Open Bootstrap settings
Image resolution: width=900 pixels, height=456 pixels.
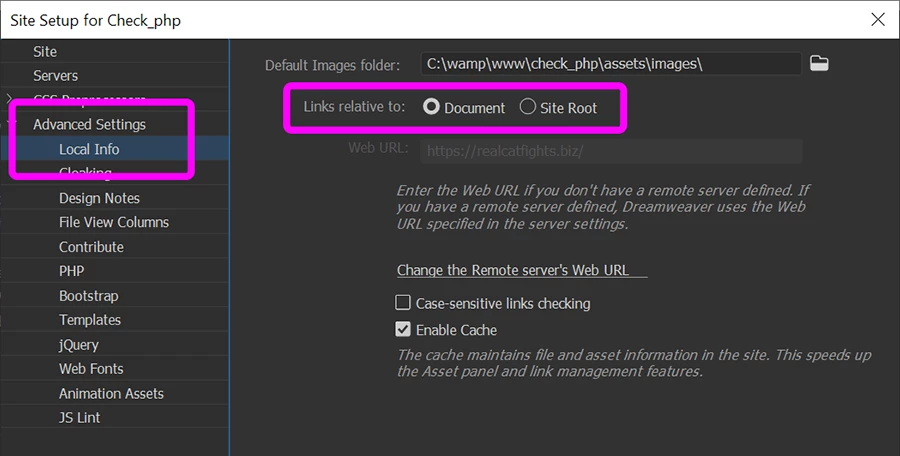tap(88, 296)
